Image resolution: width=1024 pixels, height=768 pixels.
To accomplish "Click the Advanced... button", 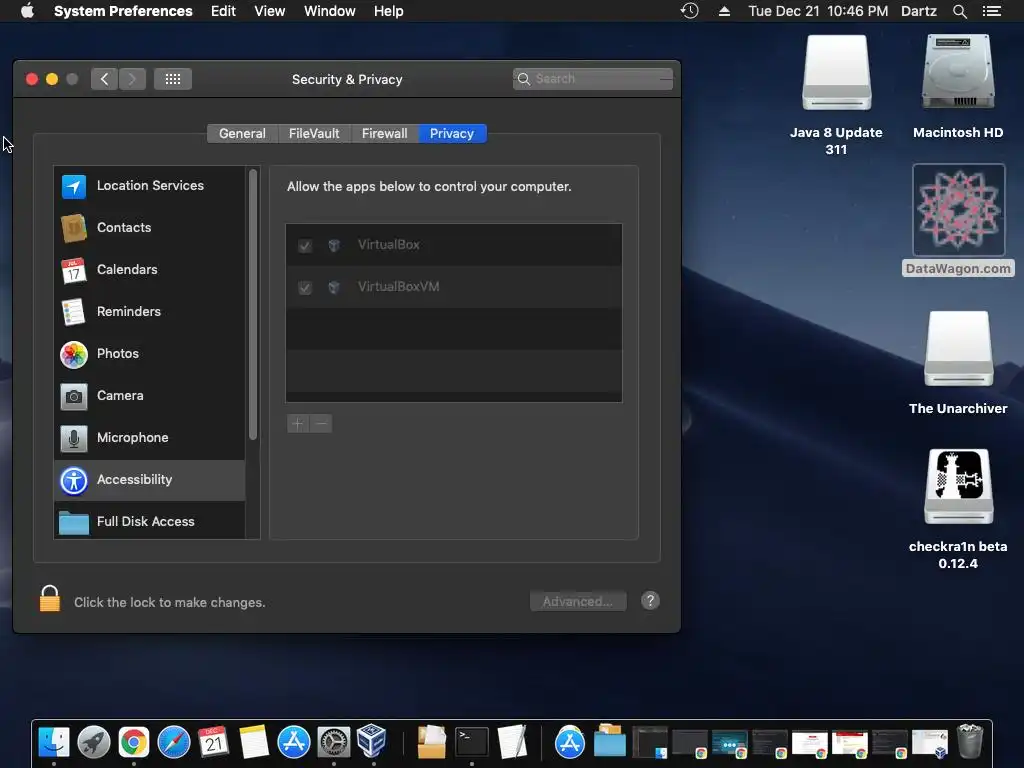I will click(578, 601).
